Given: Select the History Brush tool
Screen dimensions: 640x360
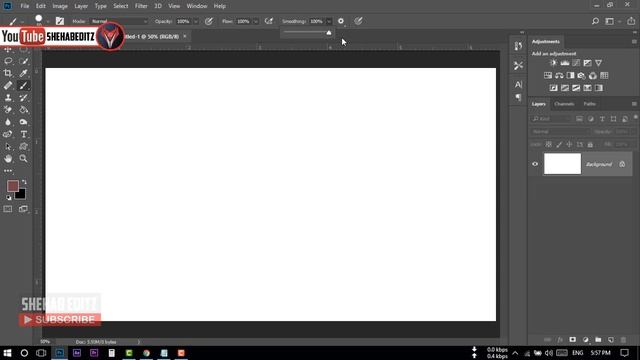Looking at the screenshot, I should point(24,98).
